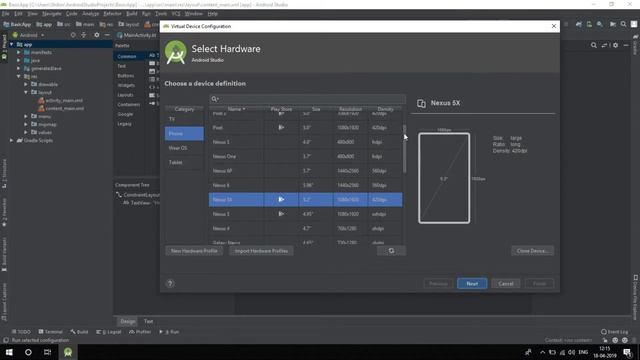The image size is (640, 360).
Task: Open the Build menu
Action: click(131, 13)
